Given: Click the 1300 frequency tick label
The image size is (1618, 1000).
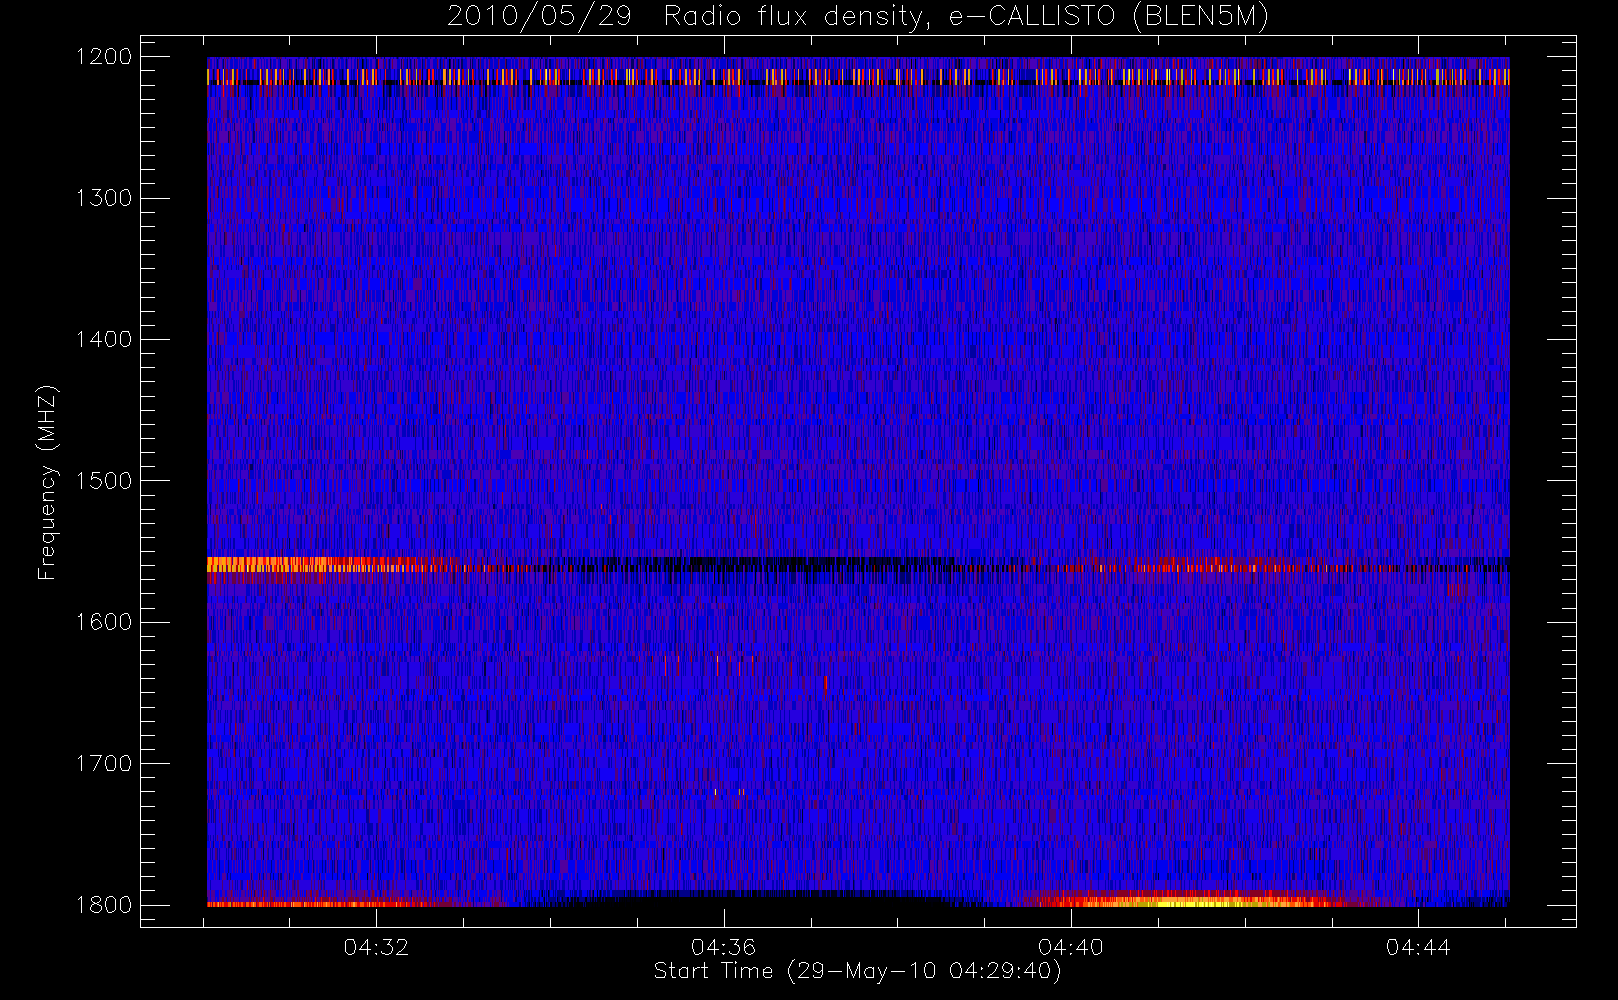Looking at the screenshot, I should 104,198.
